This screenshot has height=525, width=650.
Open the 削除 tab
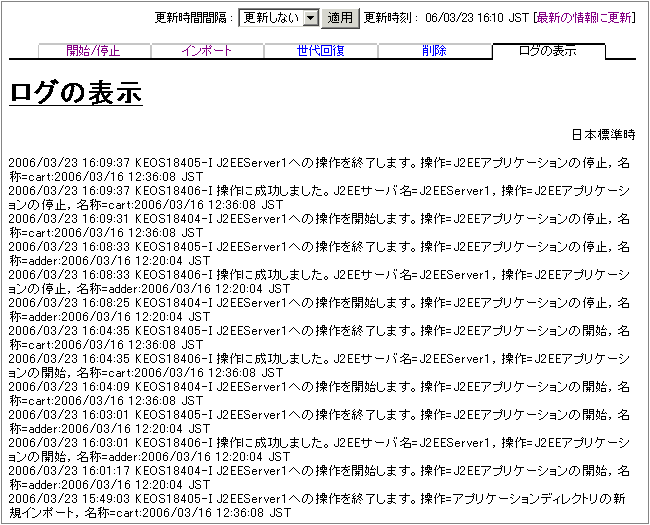[x=434, y=51]
